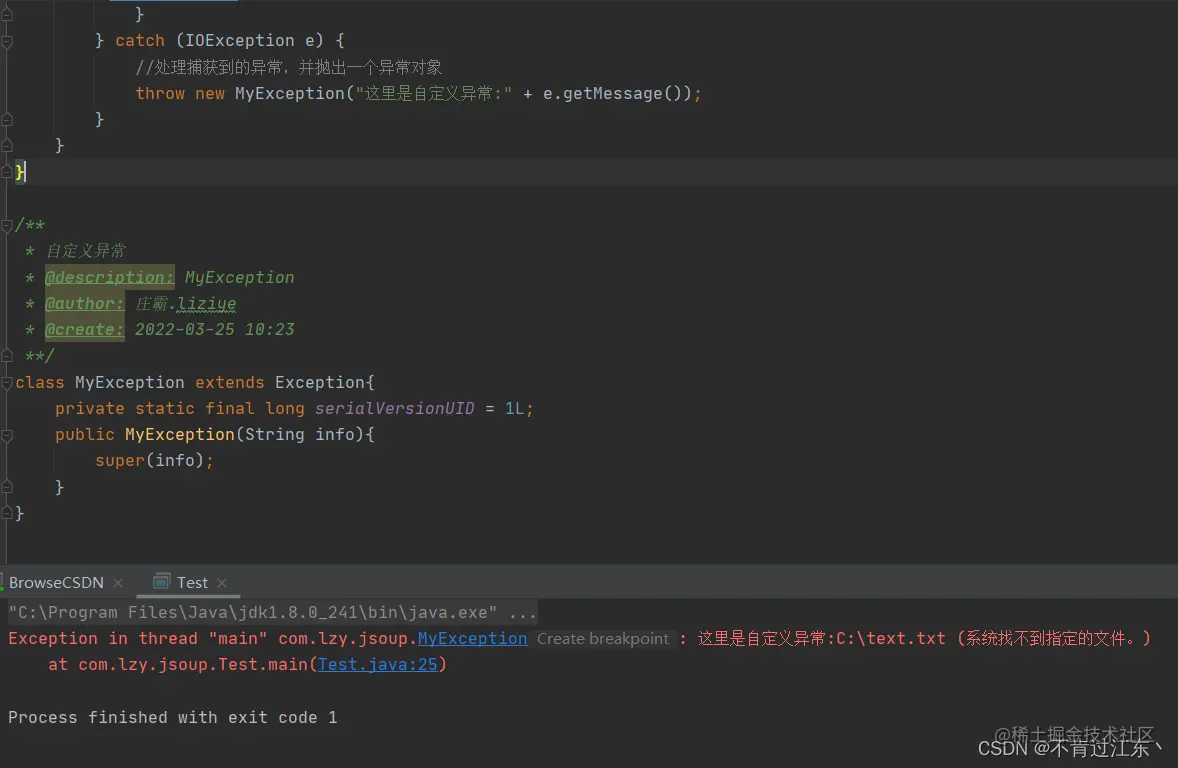Open the Test.java:25 stack trace link
The width and height of the screenshot is (1178, 768).
377,664
